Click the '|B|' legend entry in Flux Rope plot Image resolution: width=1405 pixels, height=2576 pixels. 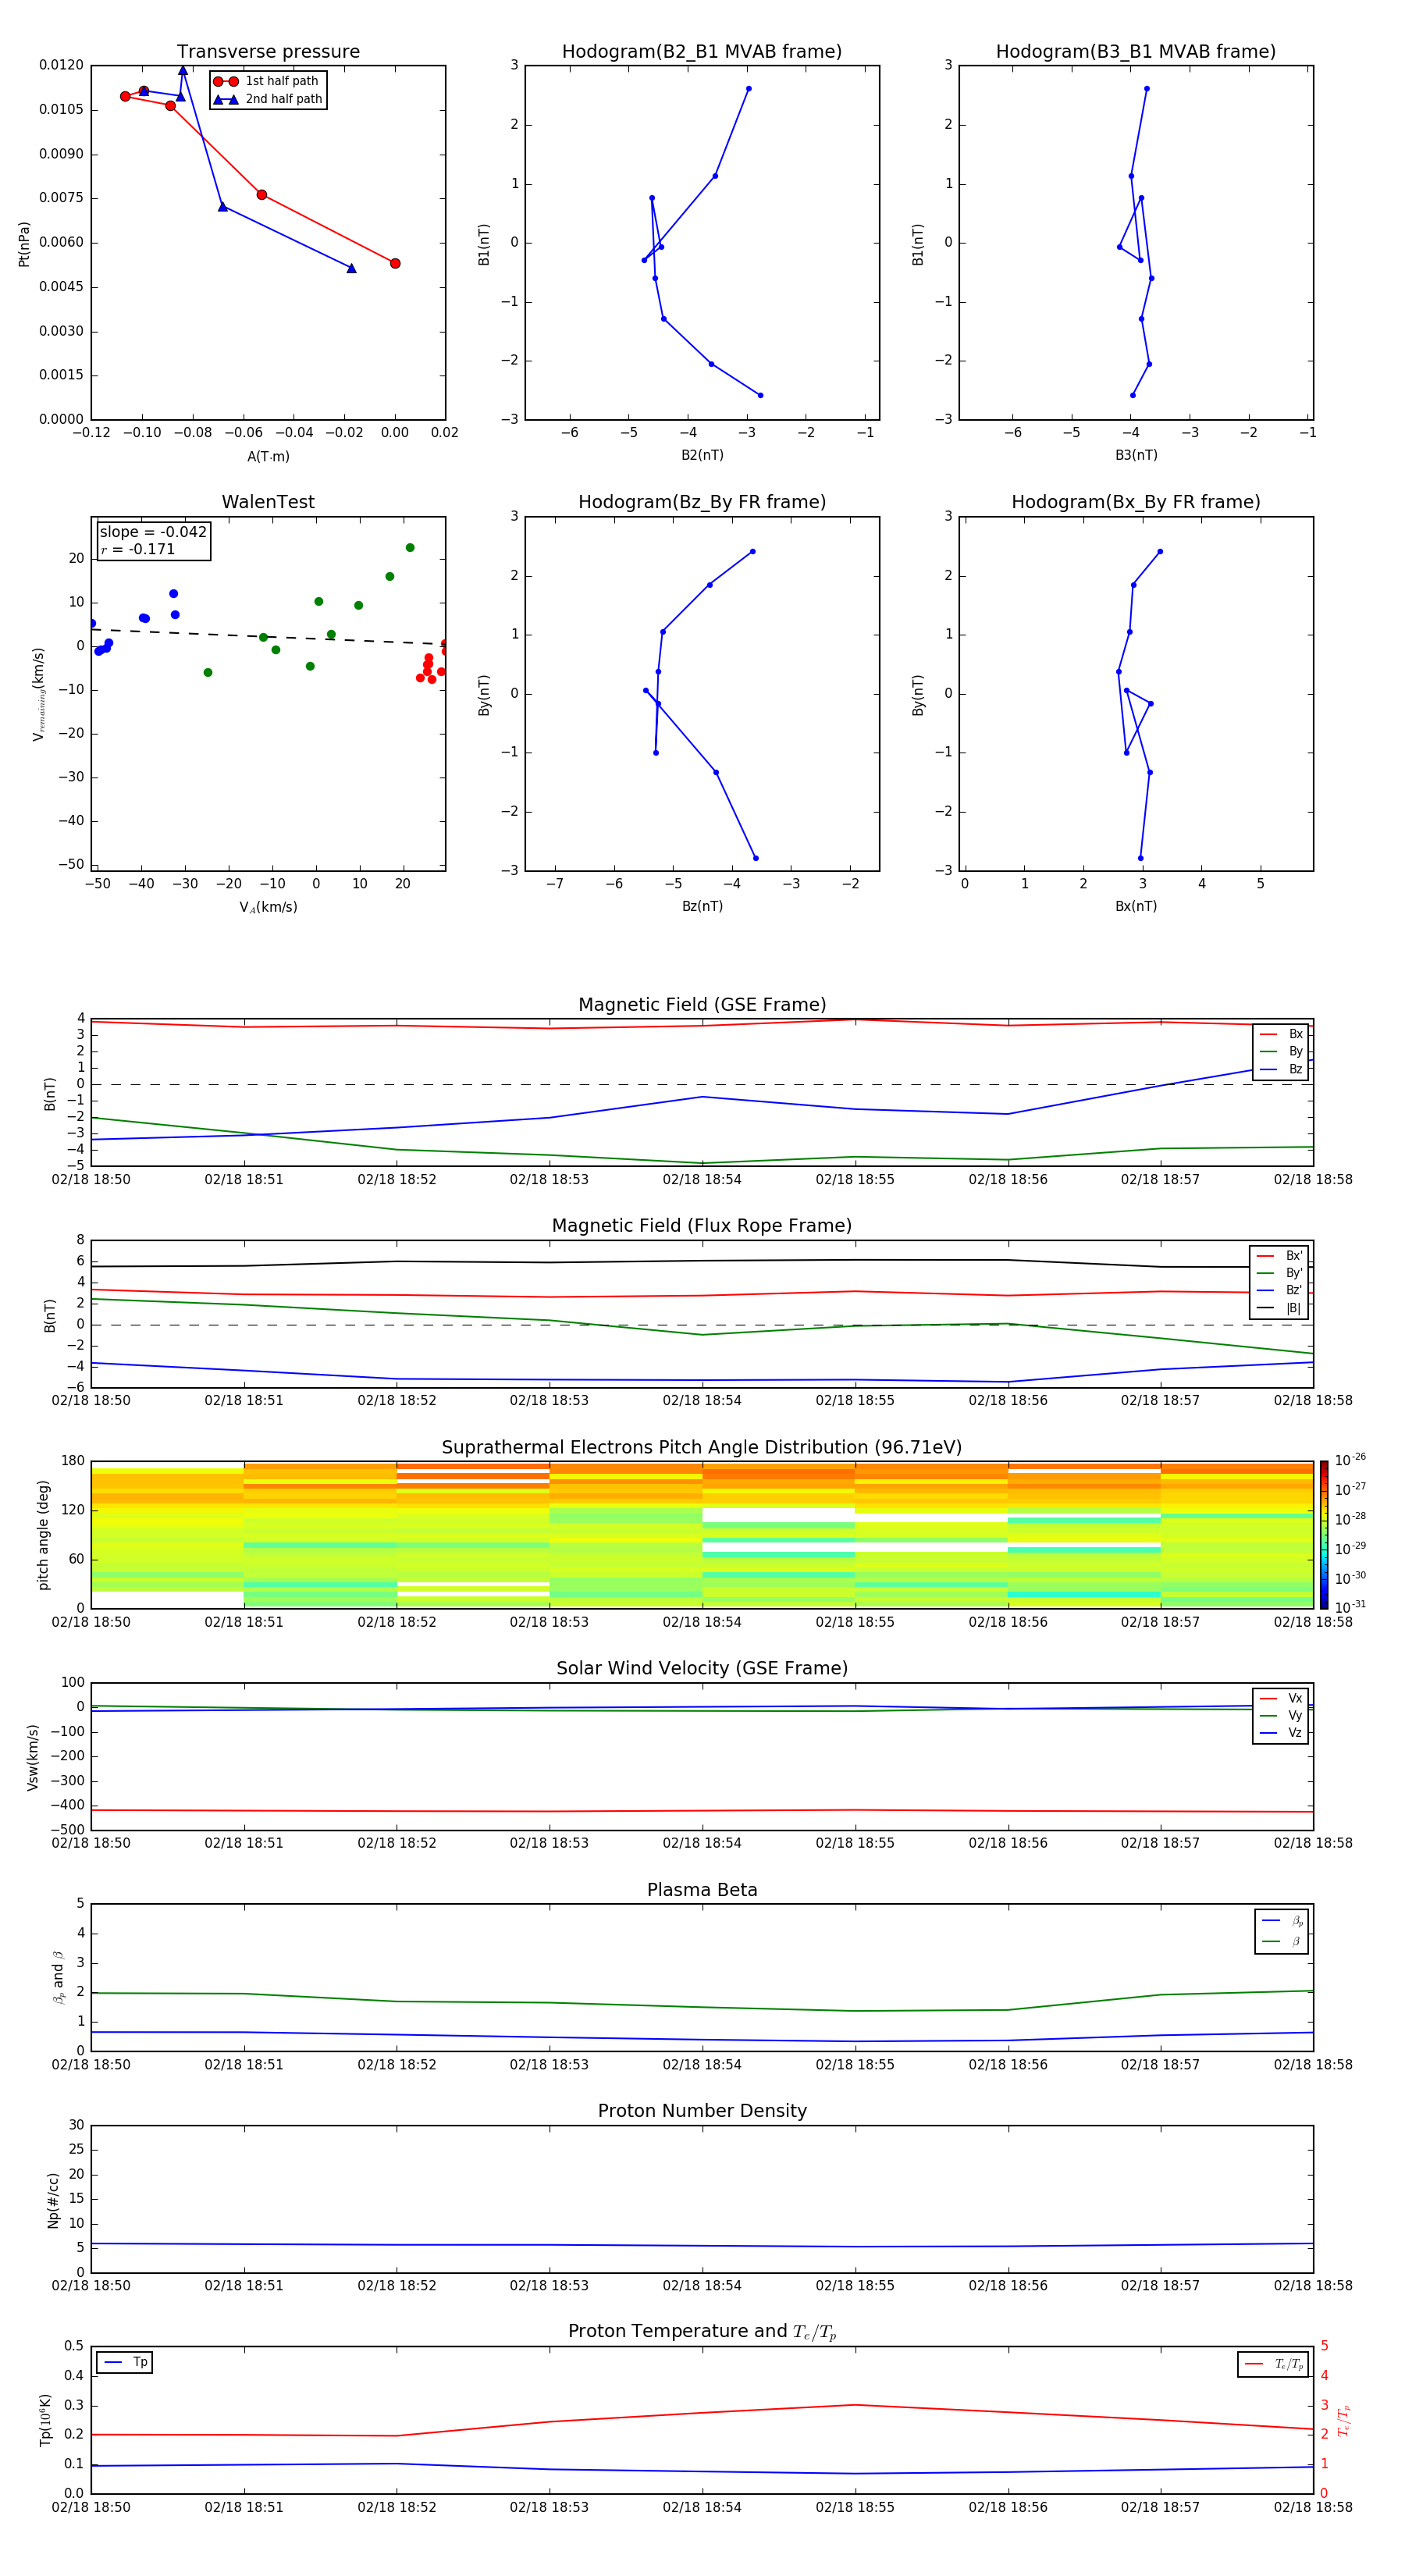[x=1279, y=1308]
